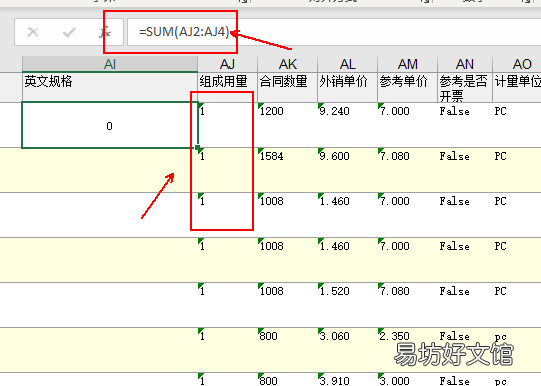Image resolution: width=541 pixels, height=386 pixels.
Task: Select the AN column header
Action: [x=465, y=64]
